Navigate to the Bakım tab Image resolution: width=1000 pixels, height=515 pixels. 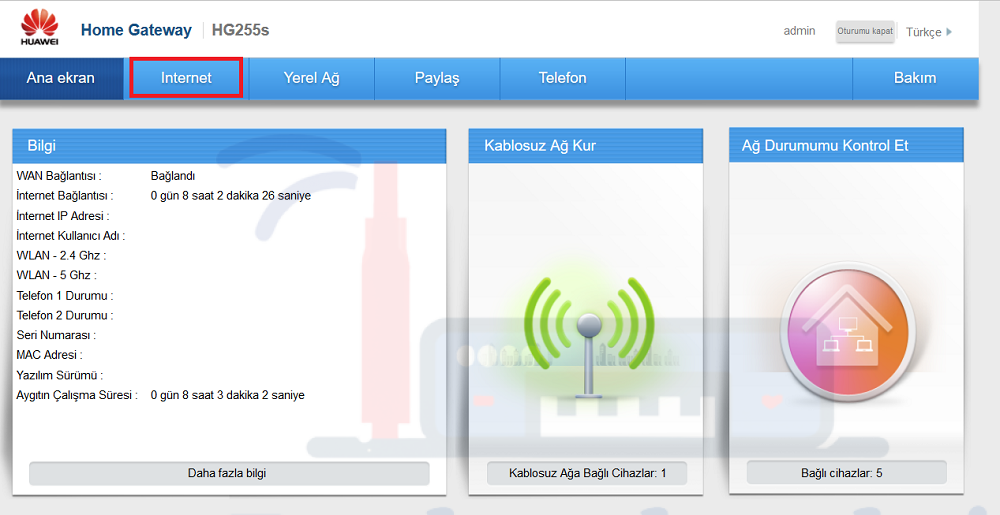(914, 78)
